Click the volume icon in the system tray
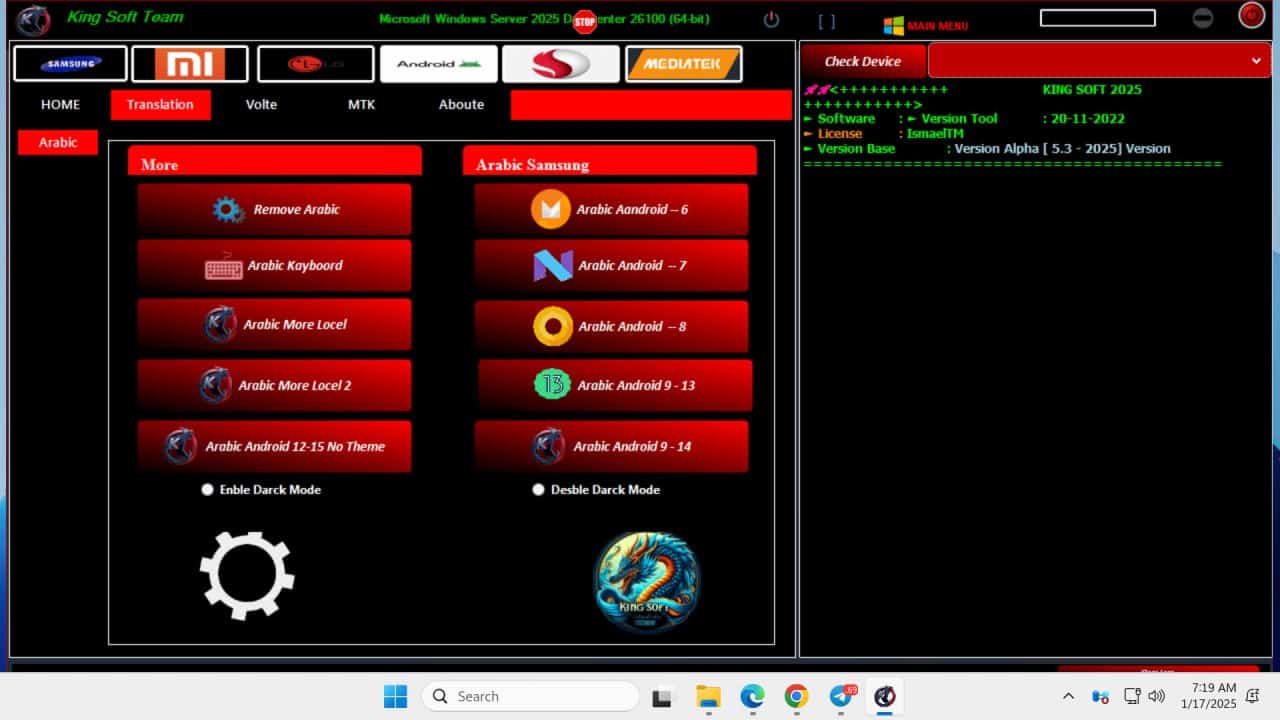This screenshot has height=720, width=1280. pos(1157,696)
